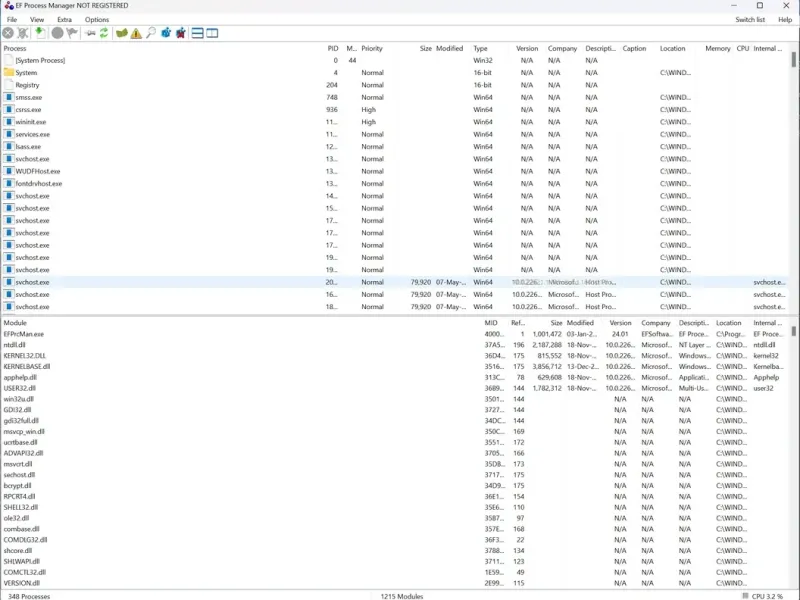Click the Switch list button
This screenshot has height=600, width=800.
(x=750, y=19)
